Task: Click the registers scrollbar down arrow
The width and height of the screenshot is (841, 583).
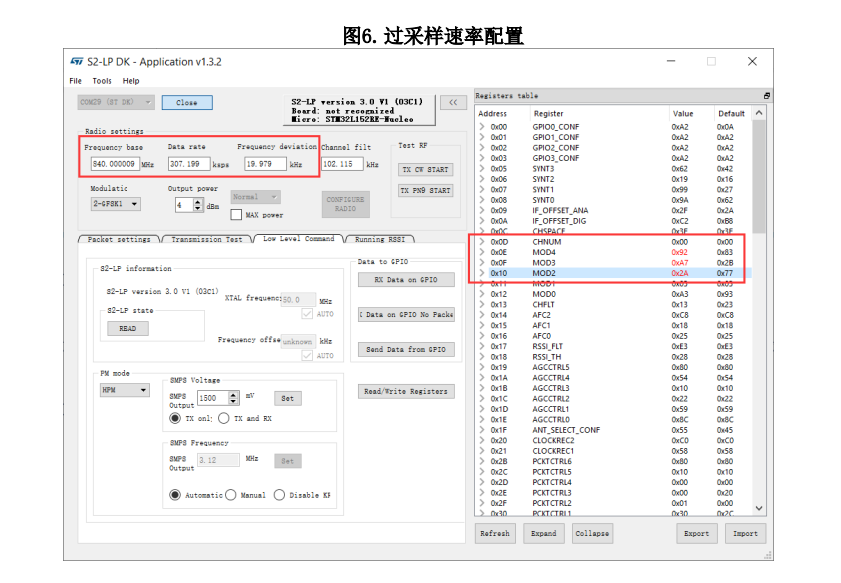Action: pyautogui.click(x=759, y=507)
